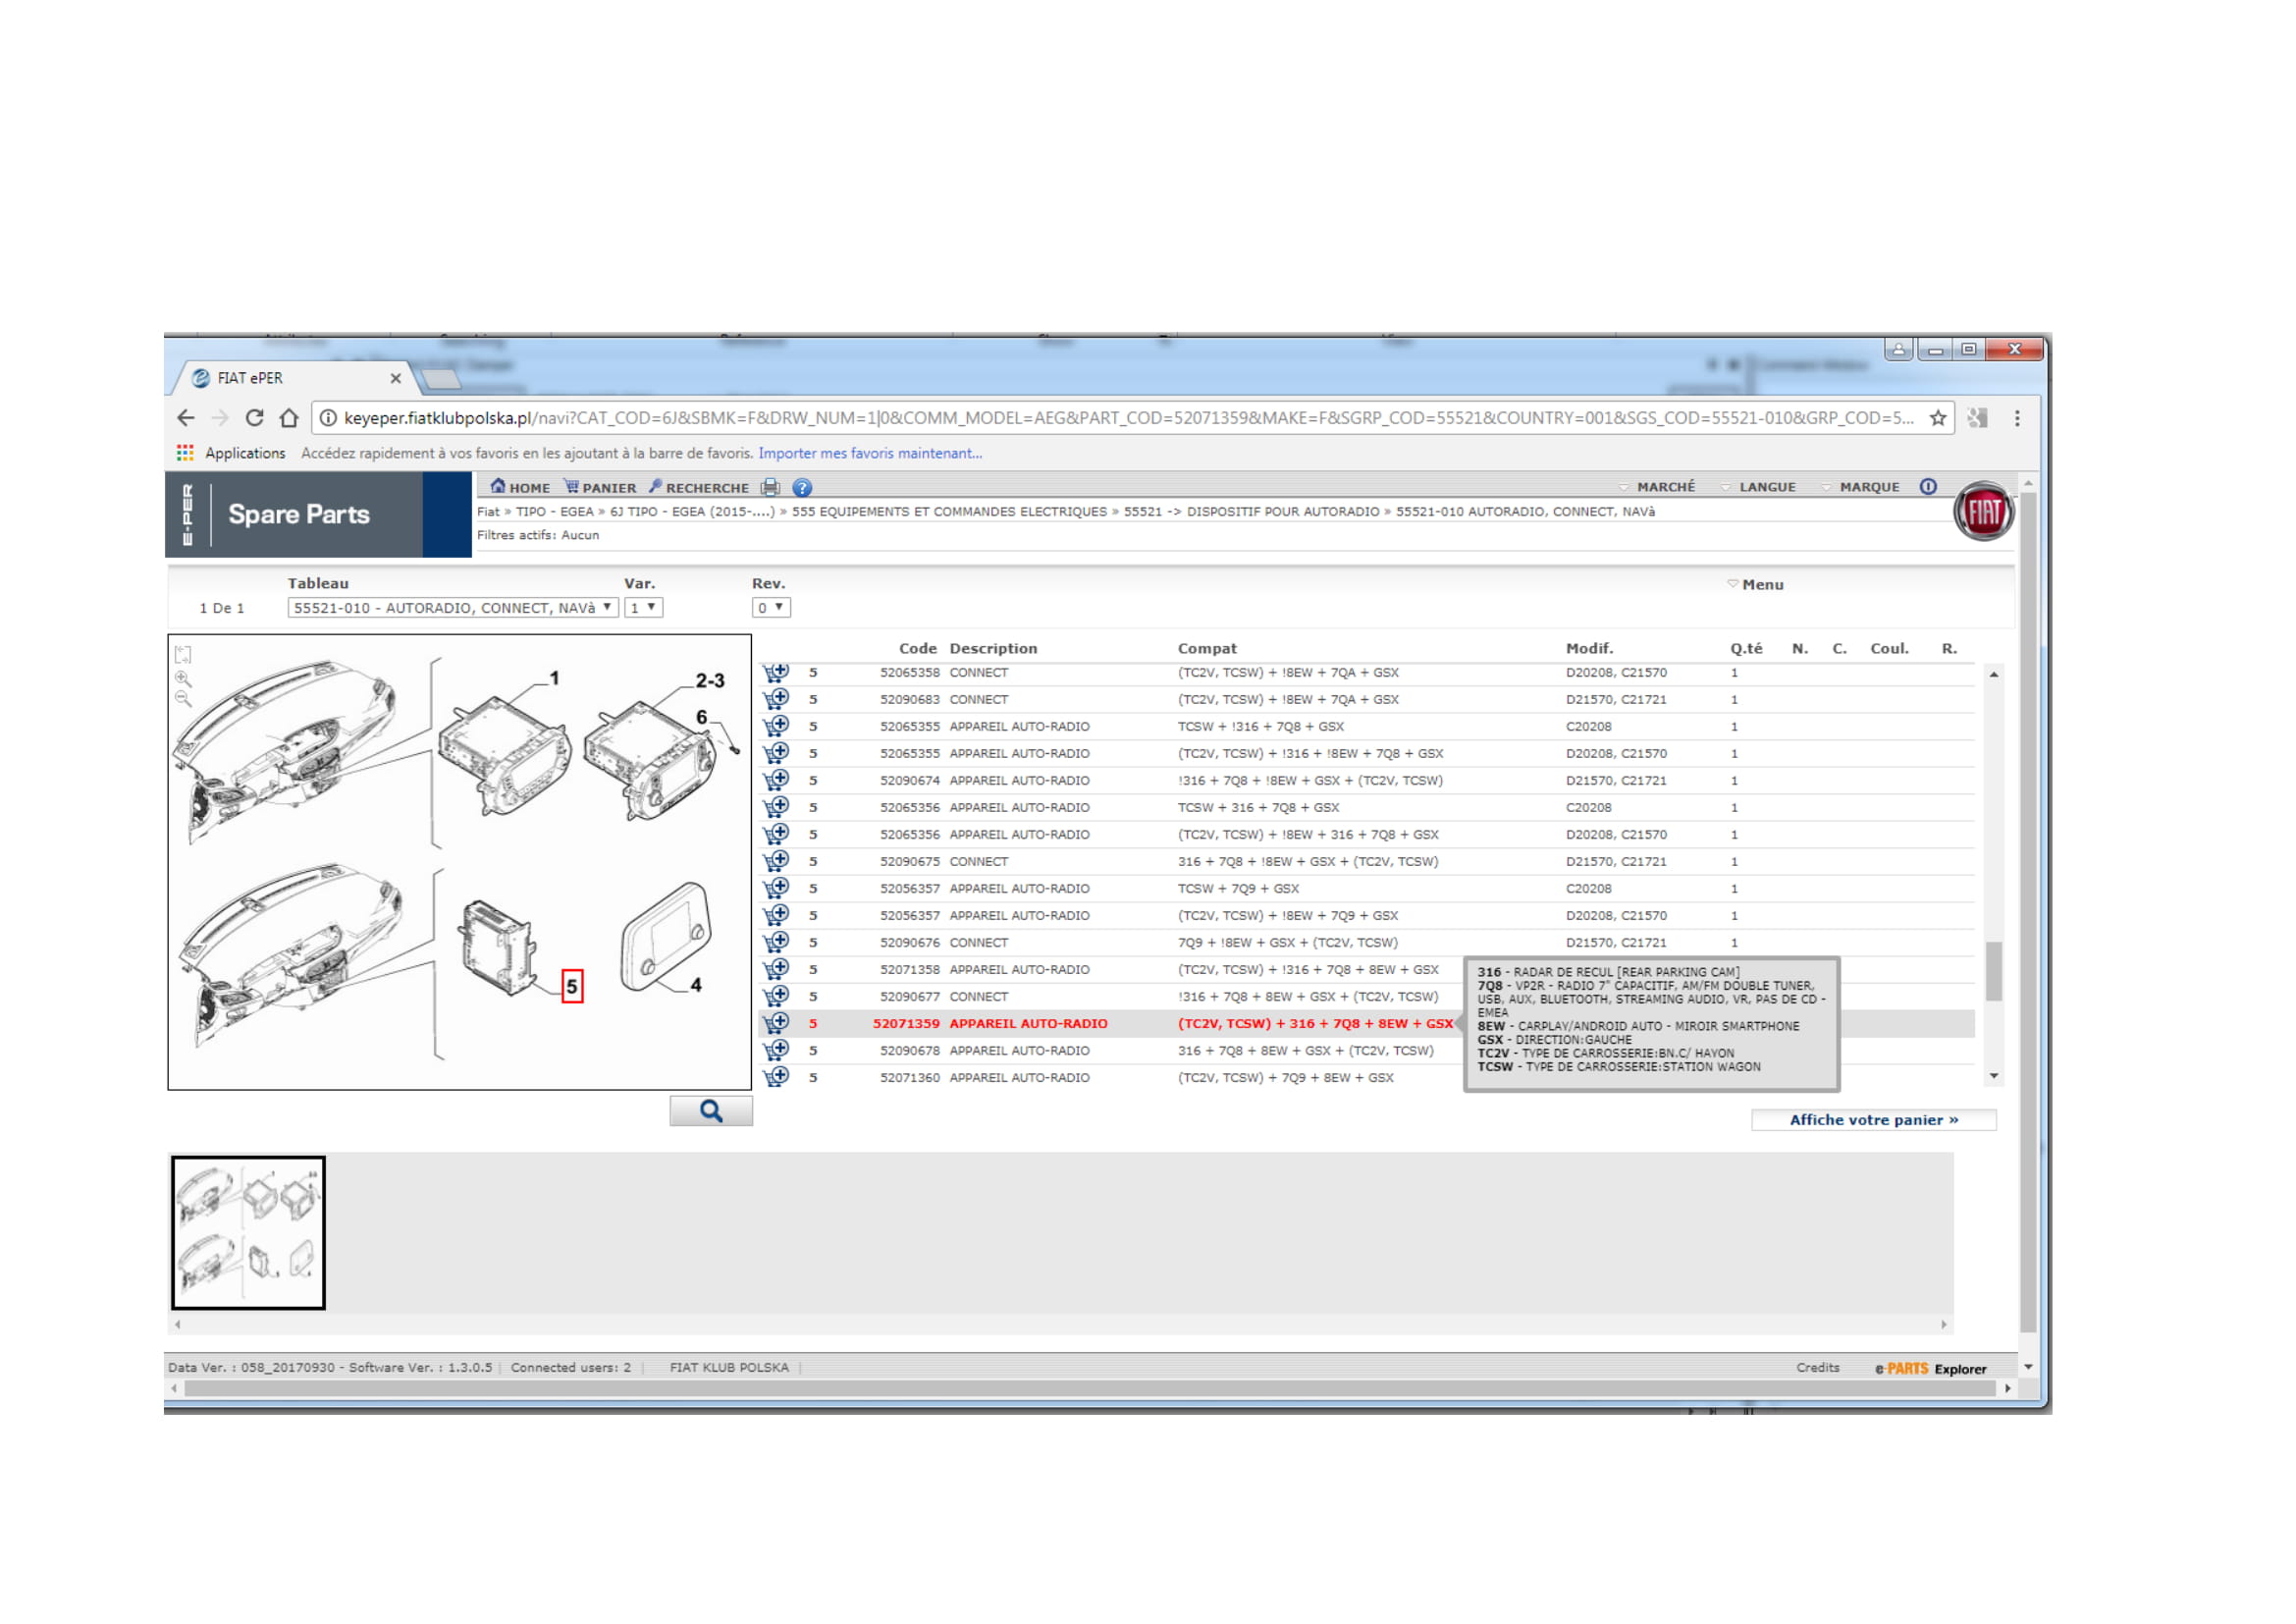Screen dimensions: 2296x1624
Task: Open help via the blue question mark icon
Action: (802, 487)
